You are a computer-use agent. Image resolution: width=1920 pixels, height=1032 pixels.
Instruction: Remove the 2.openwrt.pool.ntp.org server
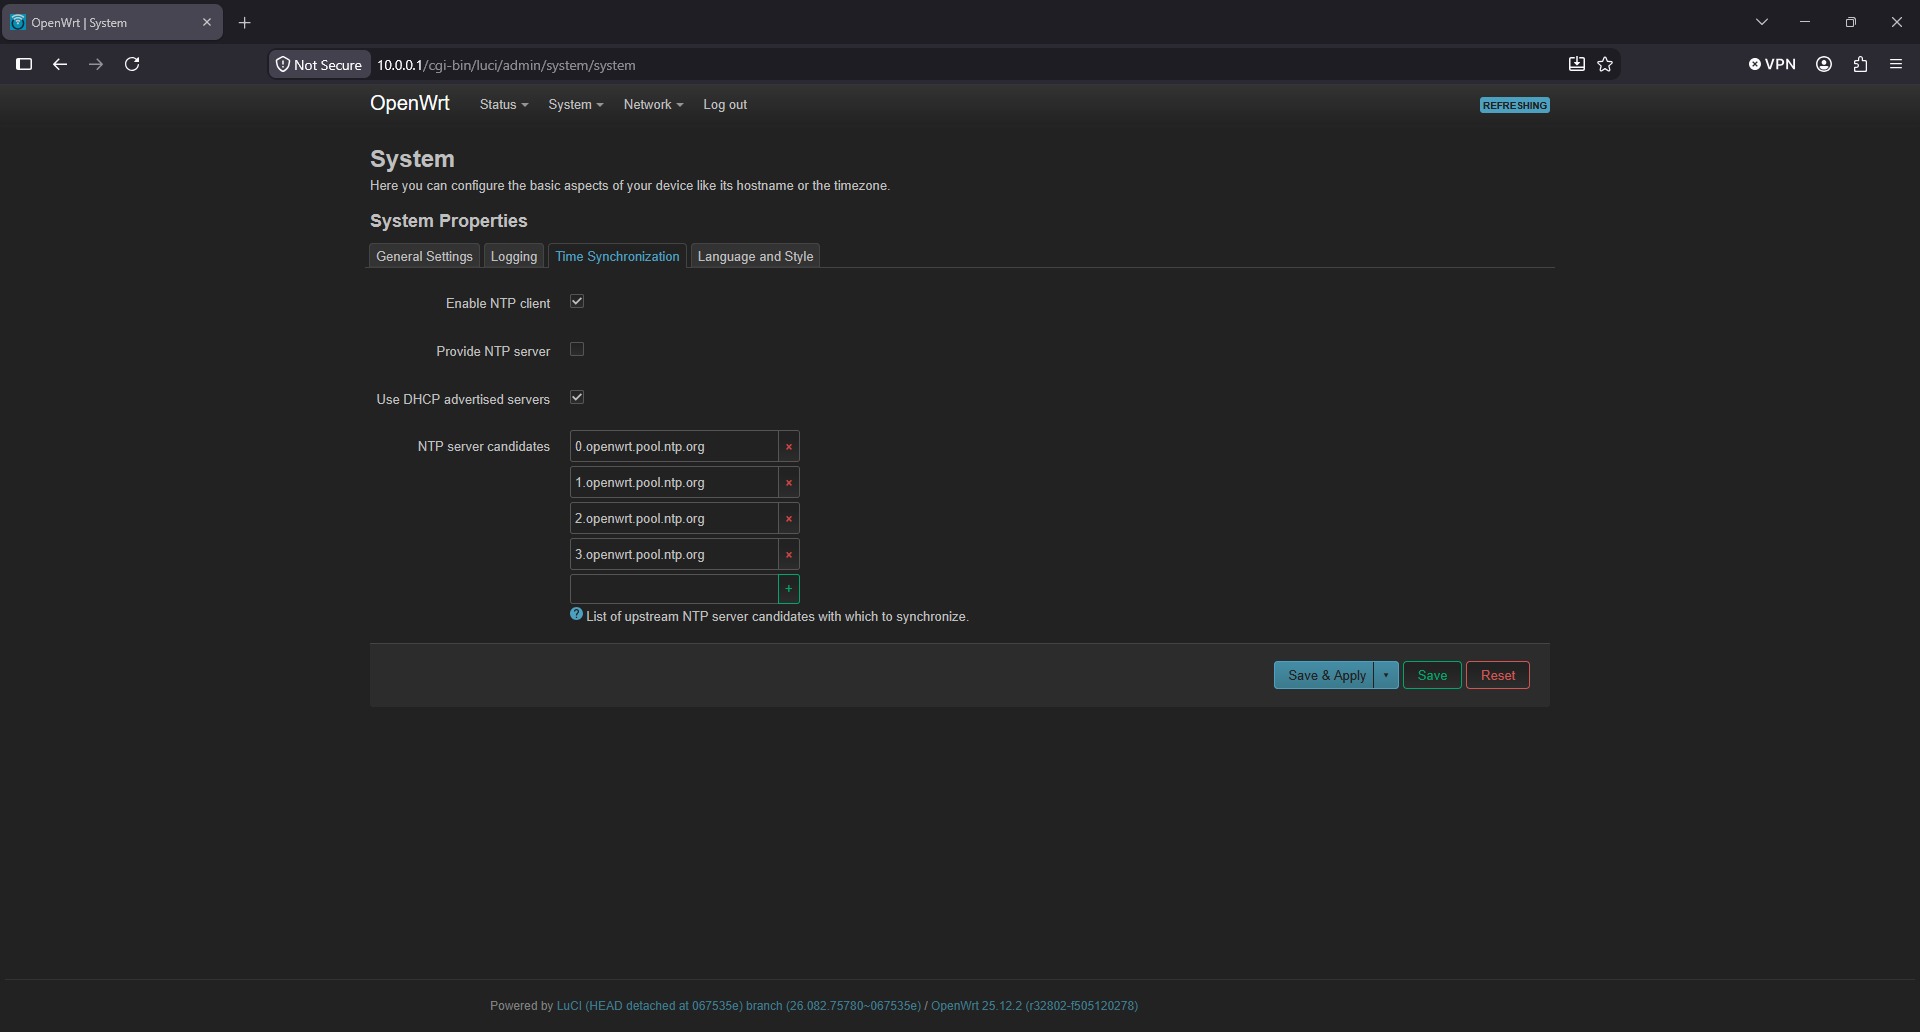tap(789, 519)
